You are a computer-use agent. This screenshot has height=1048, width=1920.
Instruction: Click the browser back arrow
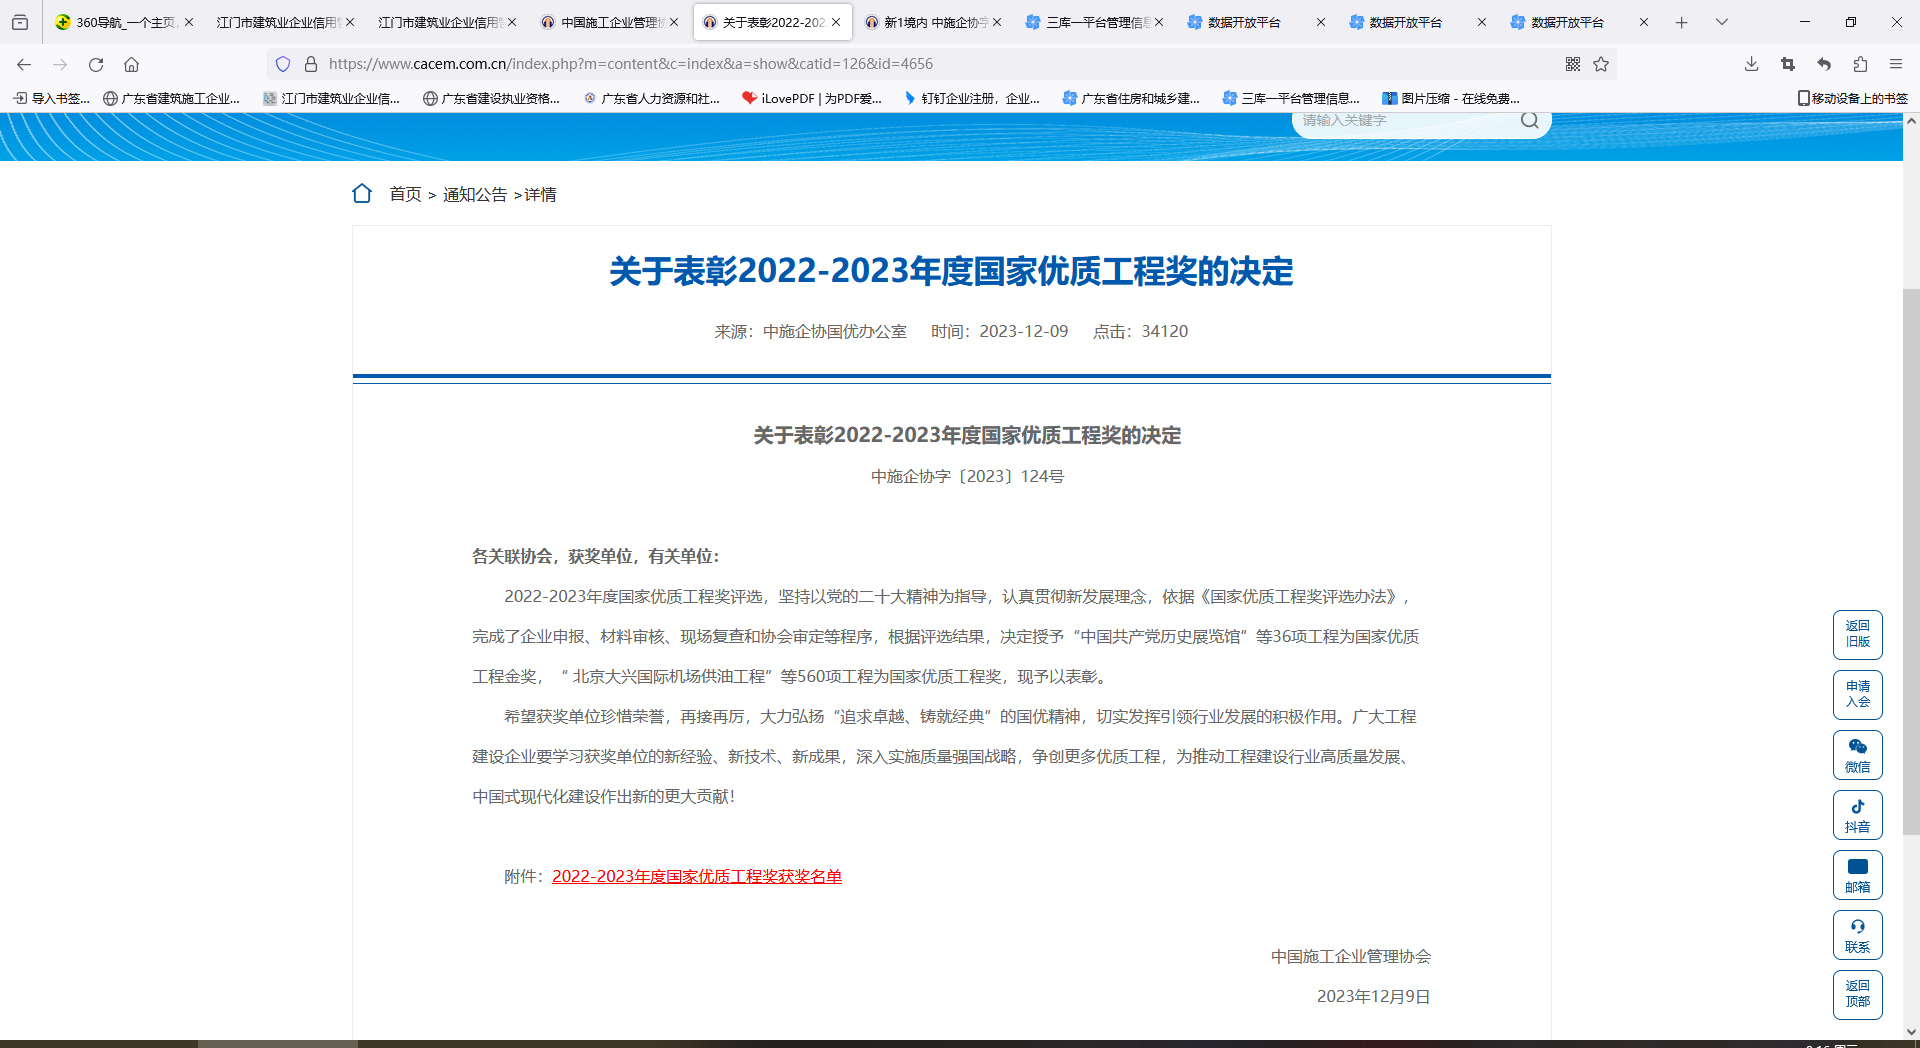coord(24,64)
